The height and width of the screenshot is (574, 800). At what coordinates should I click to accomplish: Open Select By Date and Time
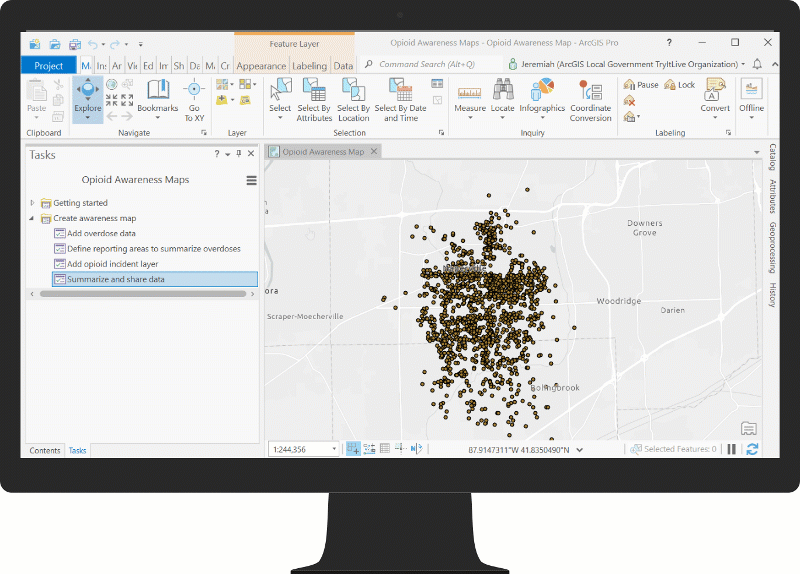point(401,100)
